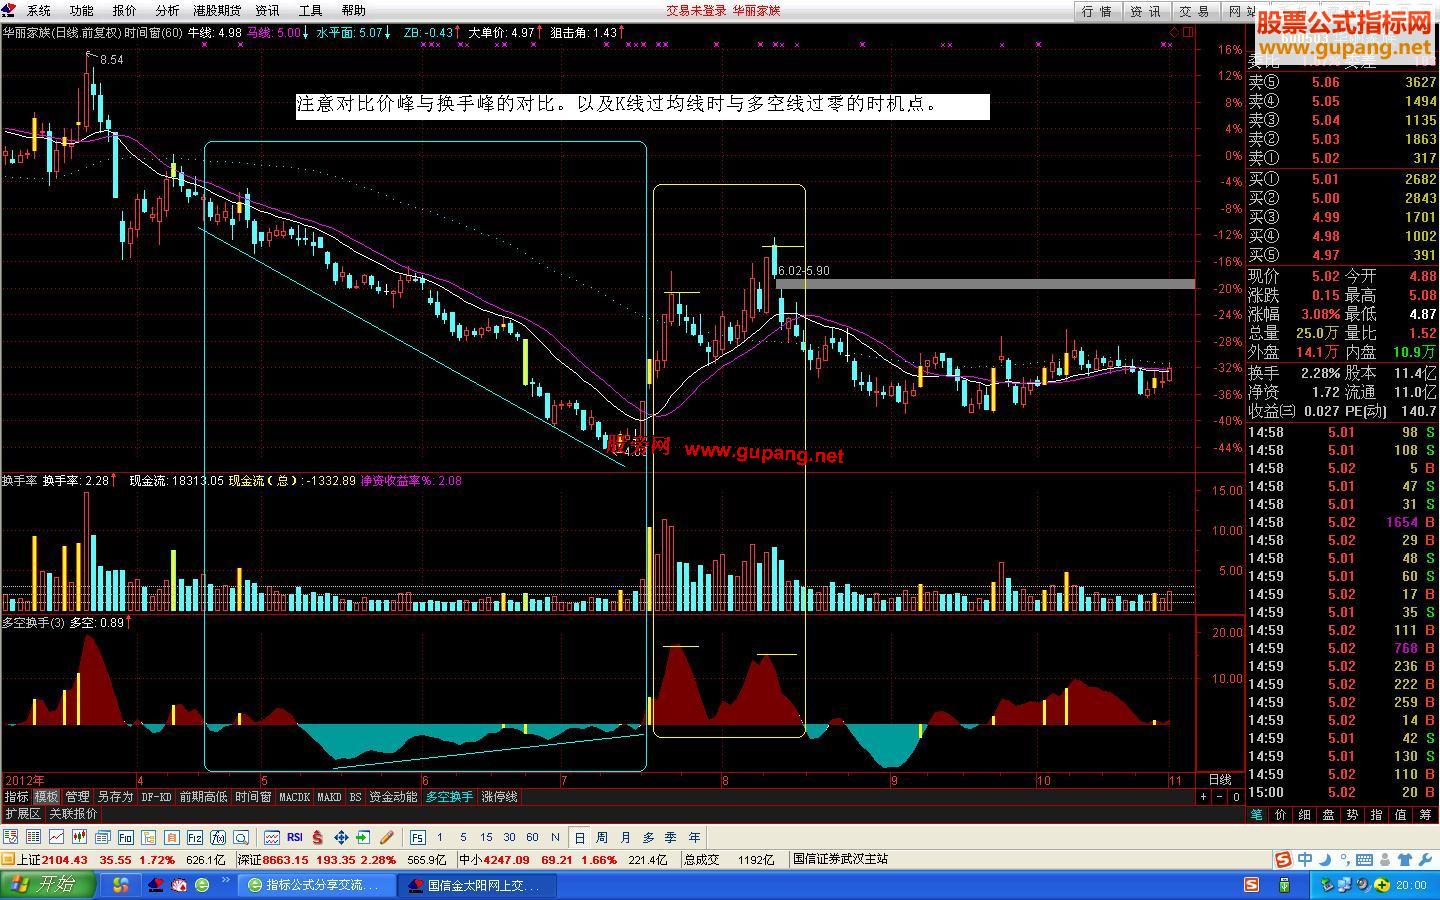Switch to the MAKD indicator tab
Viewport: 1440px width, 900px height.
click(x=329, y=797)
